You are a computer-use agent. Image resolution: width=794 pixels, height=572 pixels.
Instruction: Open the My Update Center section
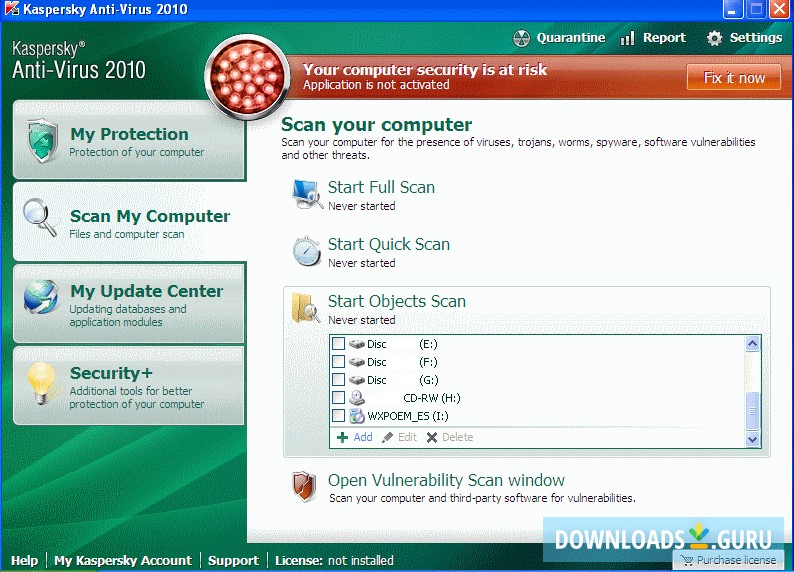click(129, 303)
